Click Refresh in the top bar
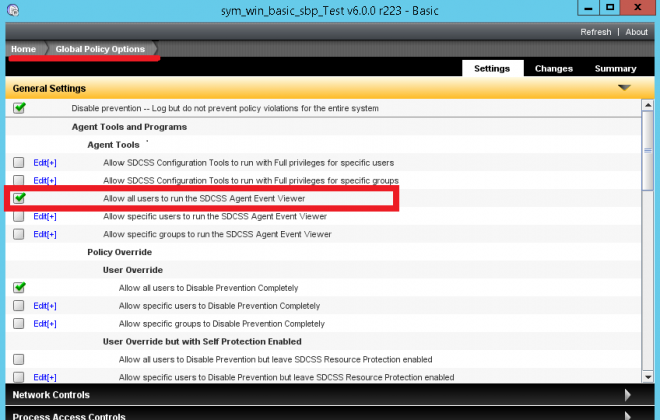The height and width of the screenshot is (420, 660). (x=596, y=32)
